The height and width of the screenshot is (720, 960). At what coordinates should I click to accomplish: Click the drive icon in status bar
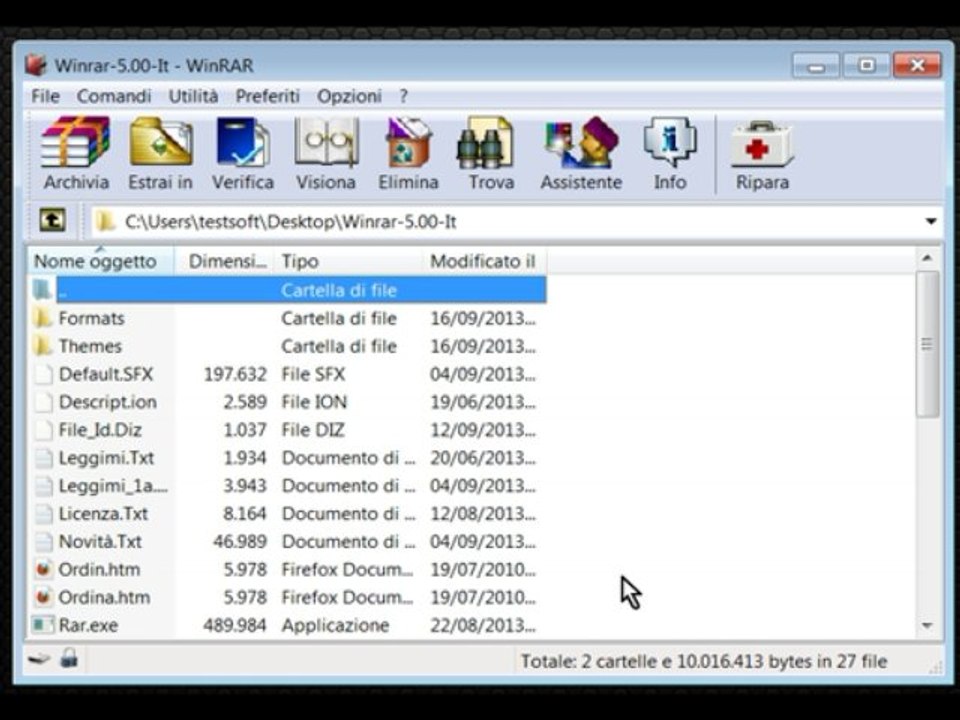(x=39, y=659)
